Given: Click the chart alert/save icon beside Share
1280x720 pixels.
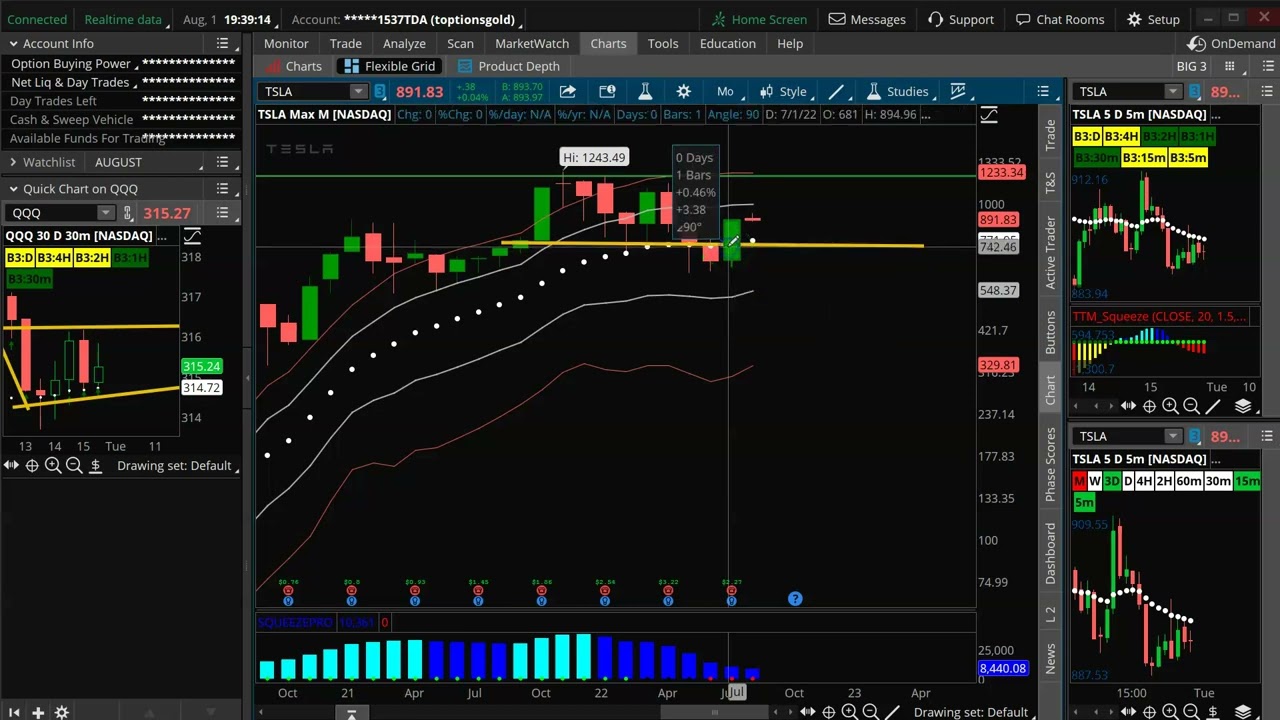Looking at the screenshot, I should click(x=607, y=91).
